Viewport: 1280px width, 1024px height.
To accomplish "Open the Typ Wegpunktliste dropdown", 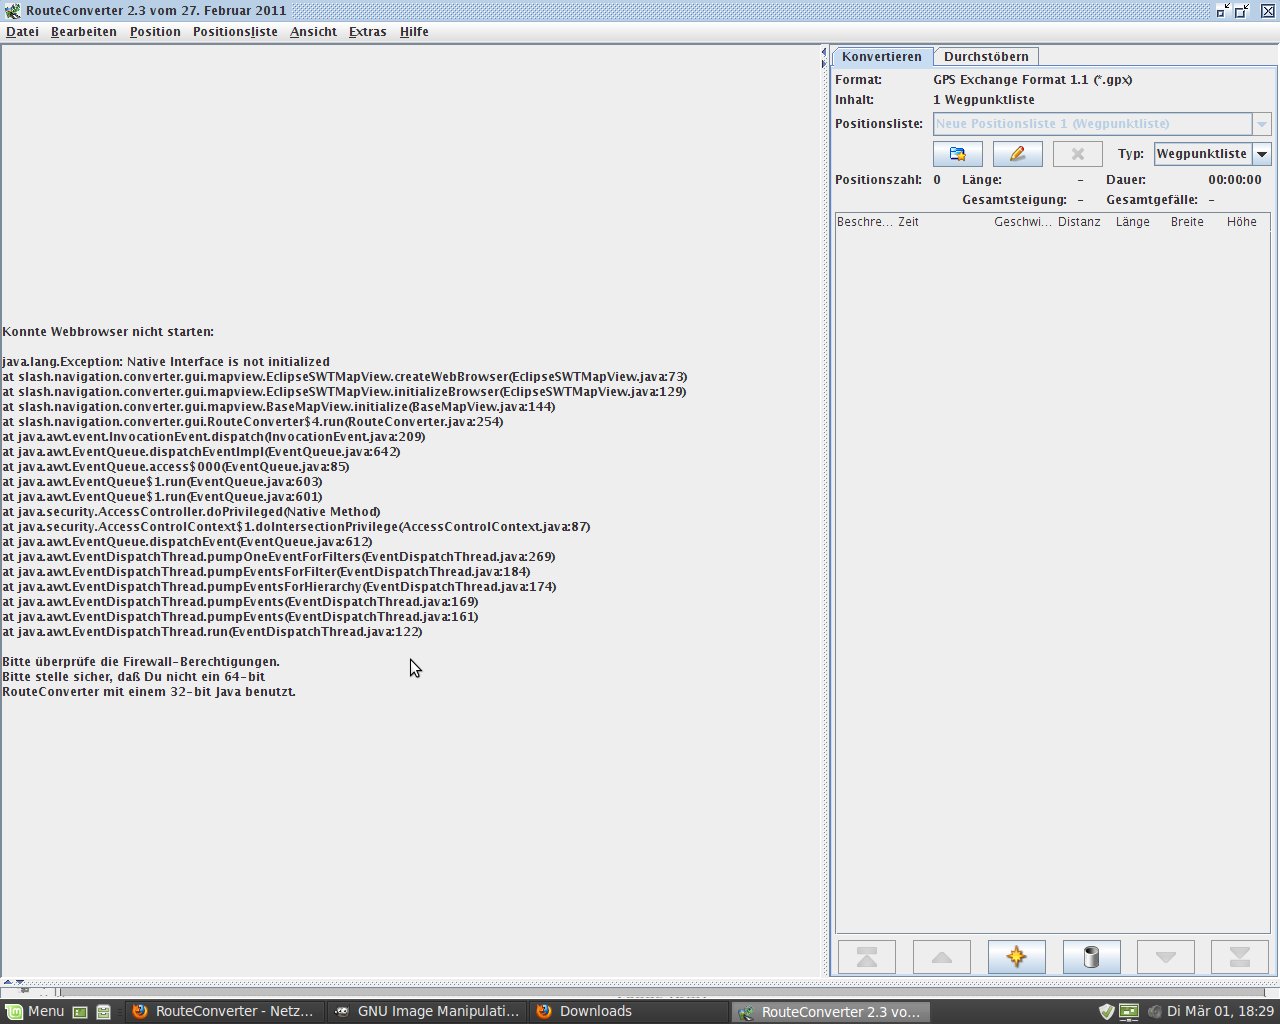I will click(1261, 154).
